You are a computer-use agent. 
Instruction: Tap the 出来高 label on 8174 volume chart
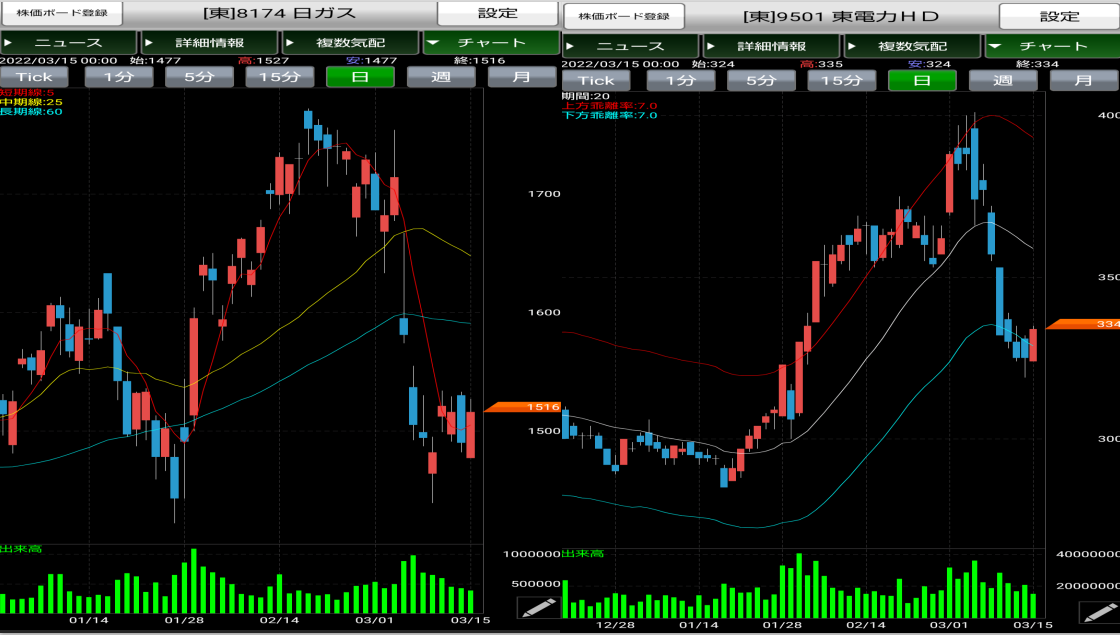[21, 549]
